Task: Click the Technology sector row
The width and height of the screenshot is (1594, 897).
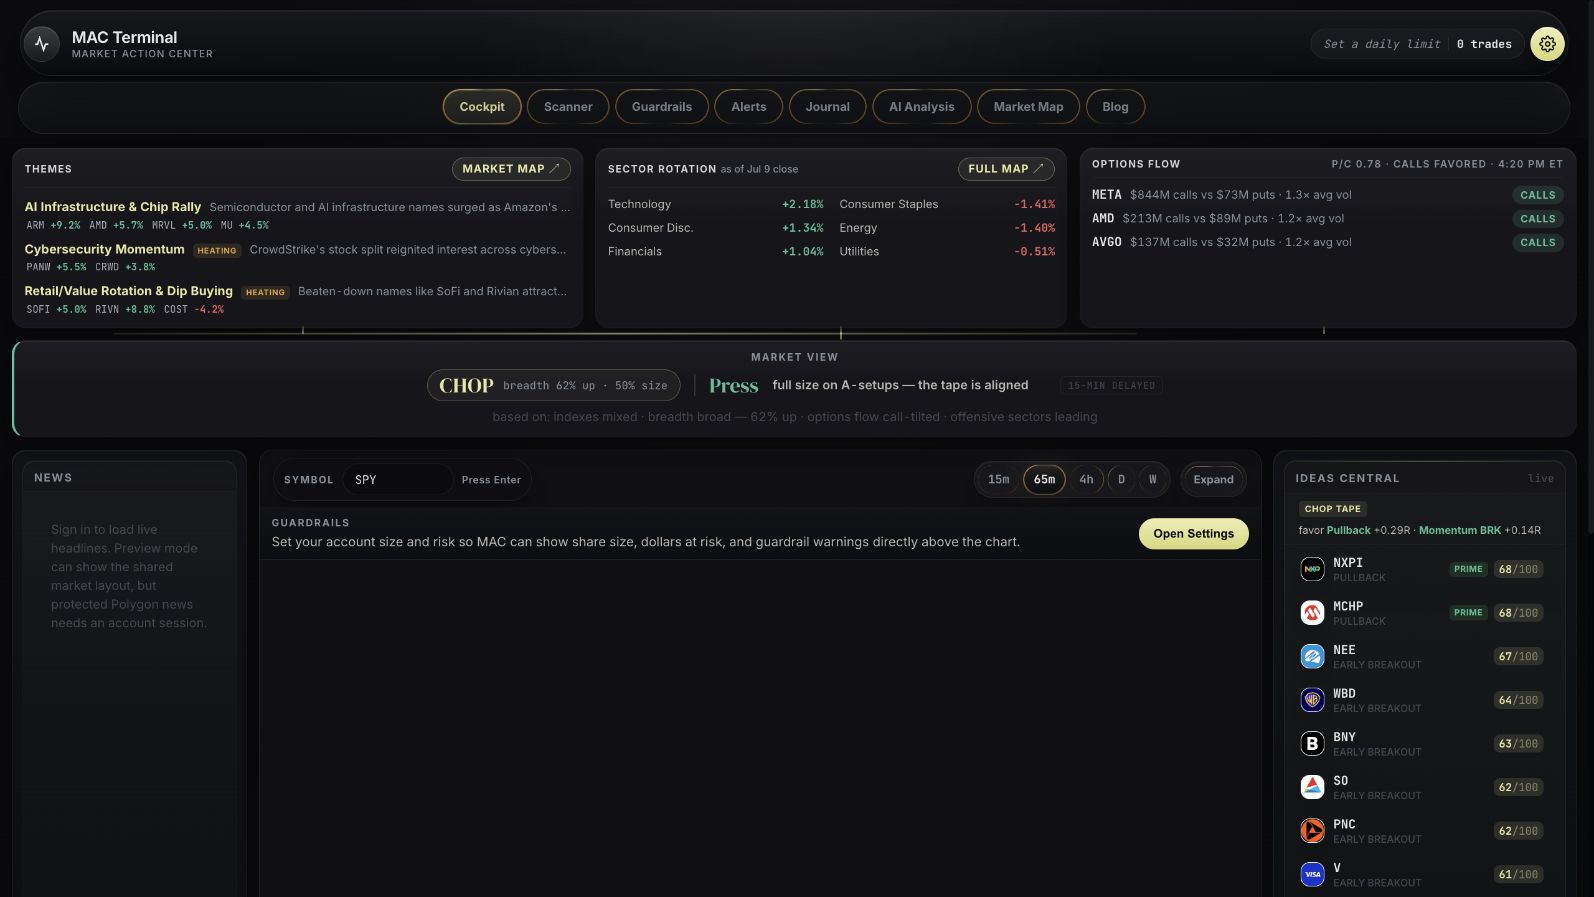Action: [x=716, y=204]
